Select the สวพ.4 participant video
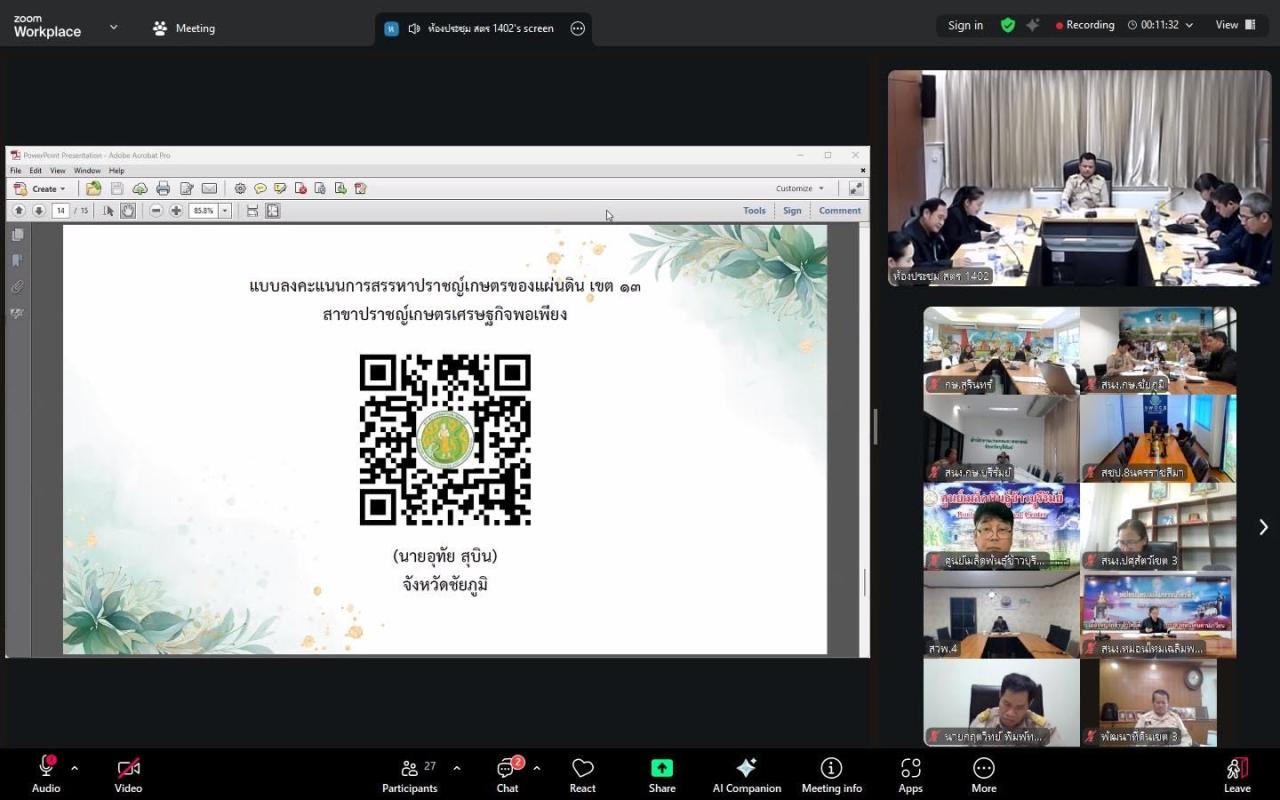The height and width of the screenshot is (800, 1280). coord(1001,614)
